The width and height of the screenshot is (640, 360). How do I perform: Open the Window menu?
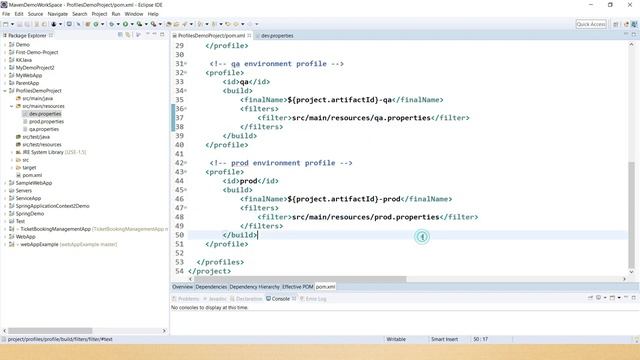[133, 14]
